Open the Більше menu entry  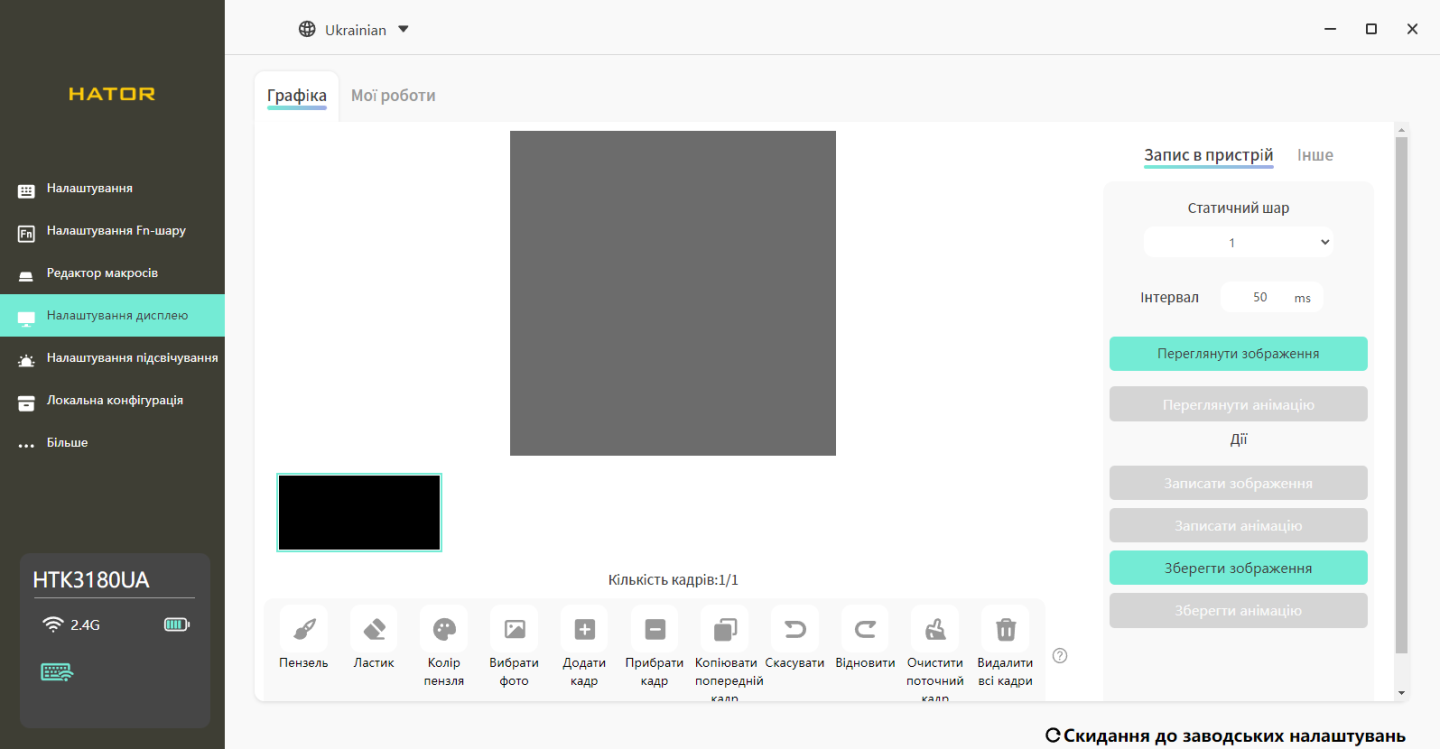pyautogui.click(x=112, y=442)
